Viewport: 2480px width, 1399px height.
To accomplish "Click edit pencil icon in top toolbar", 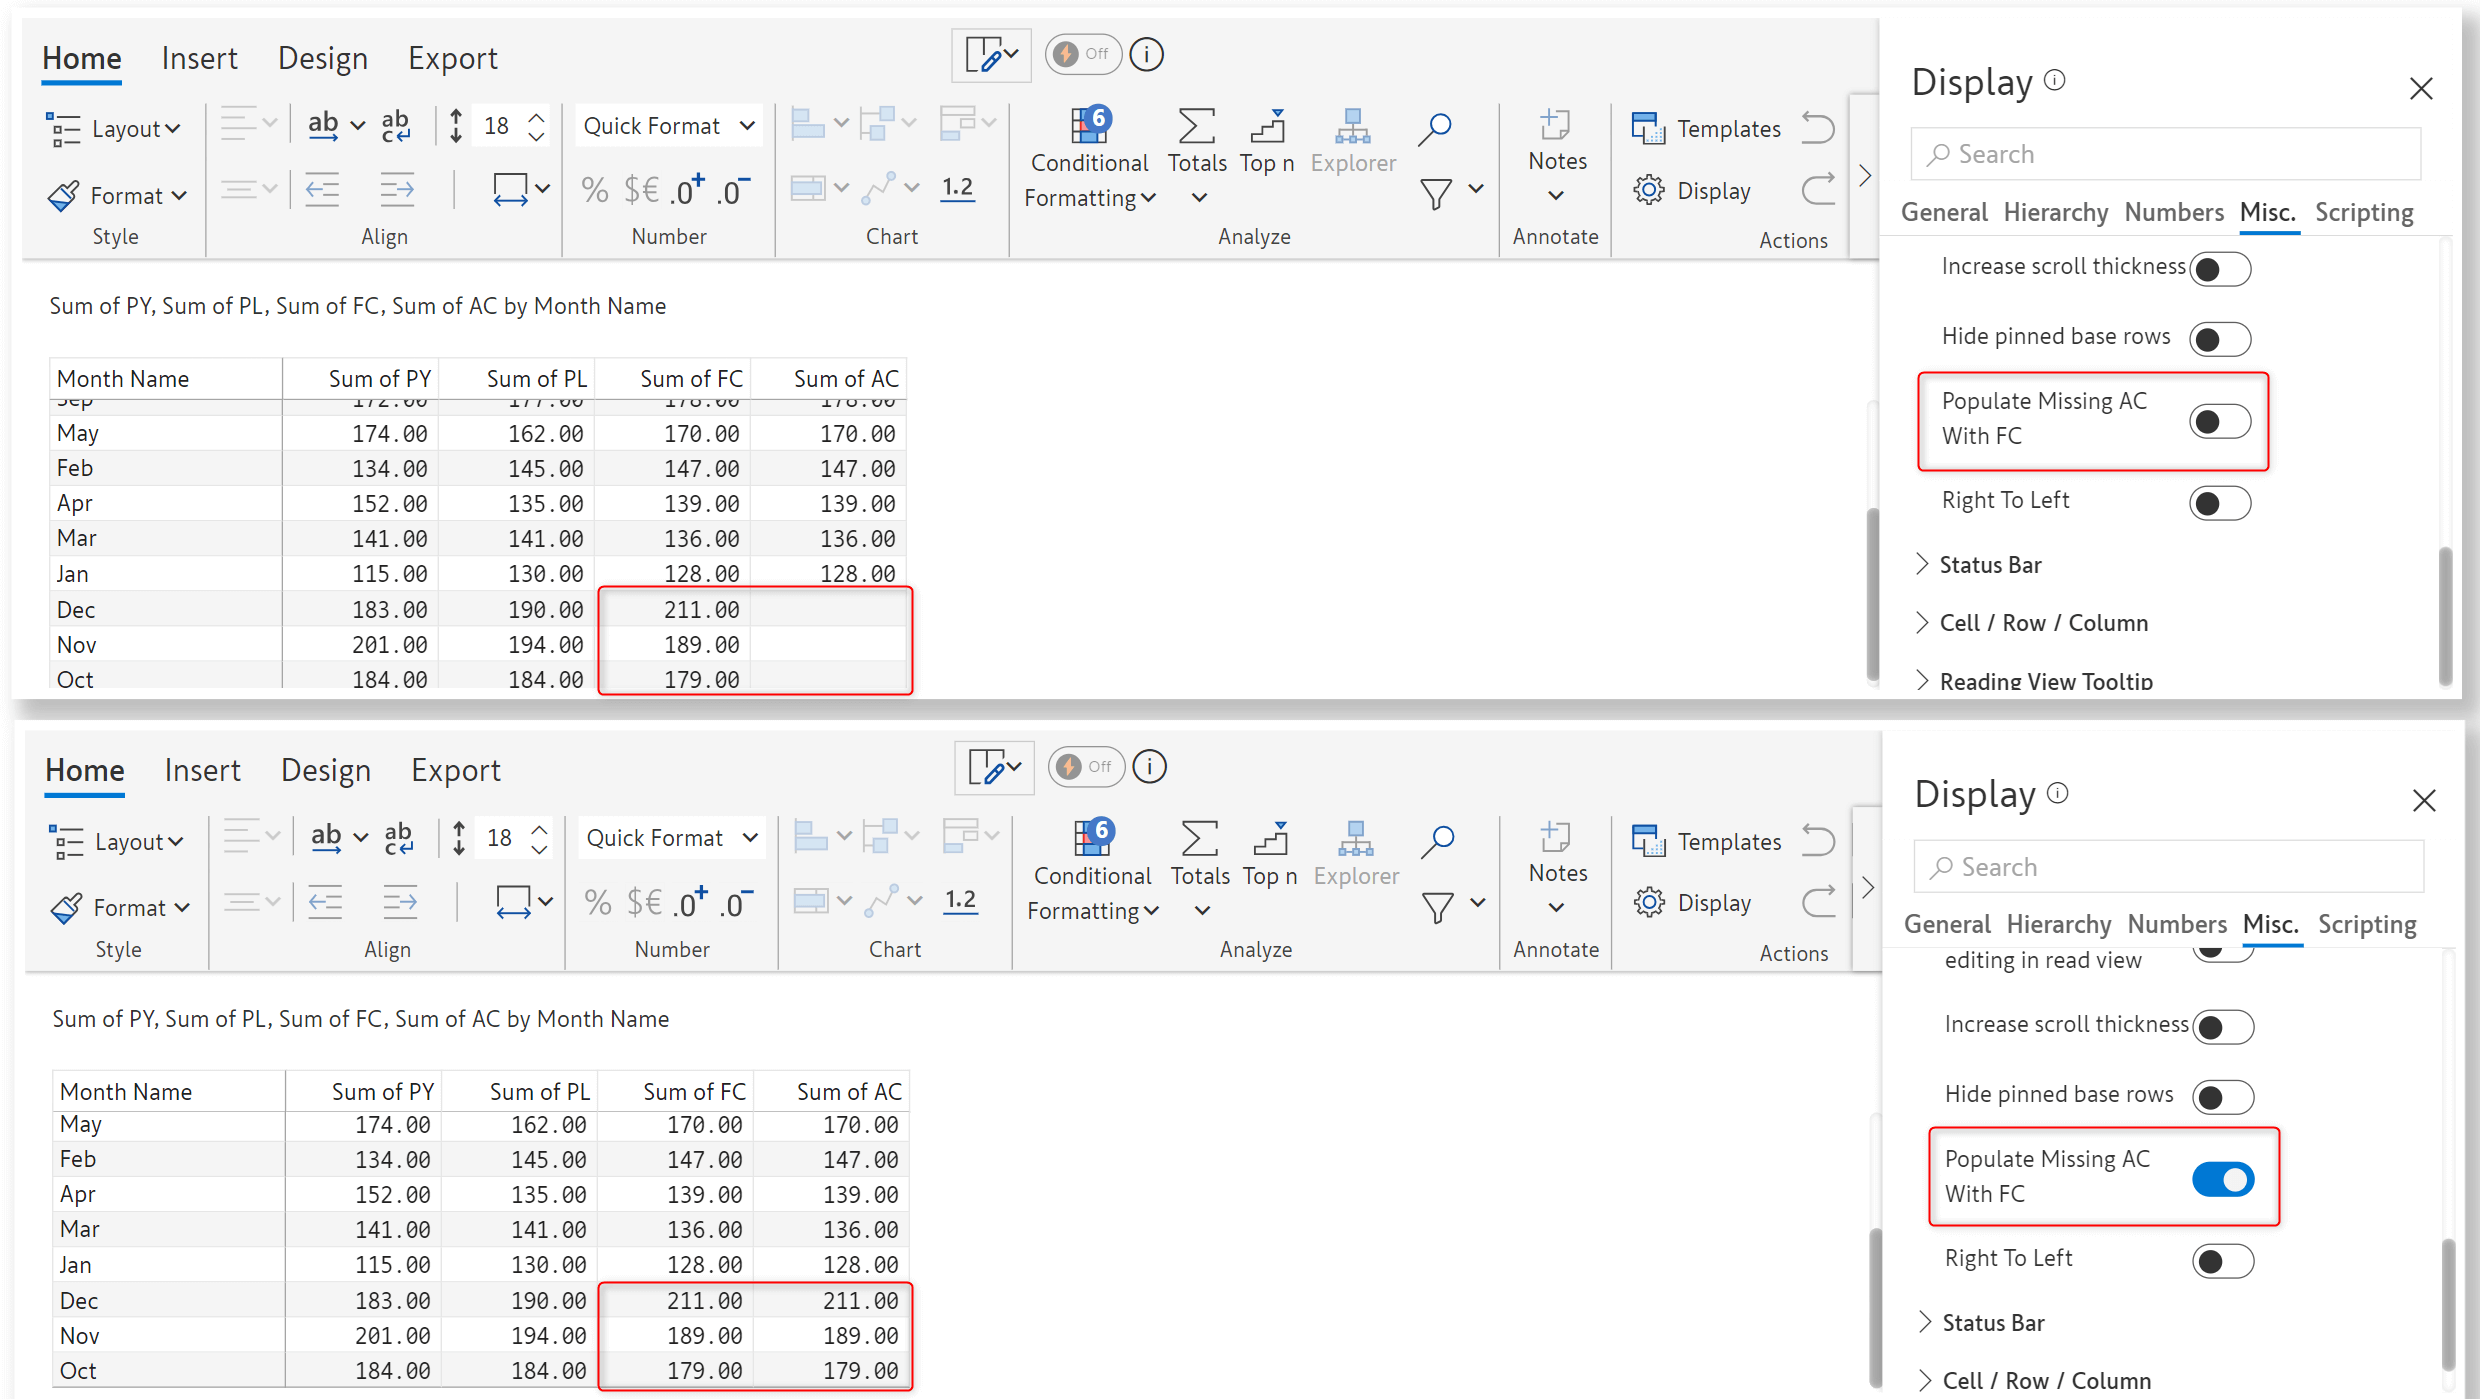I will [991, 54].
